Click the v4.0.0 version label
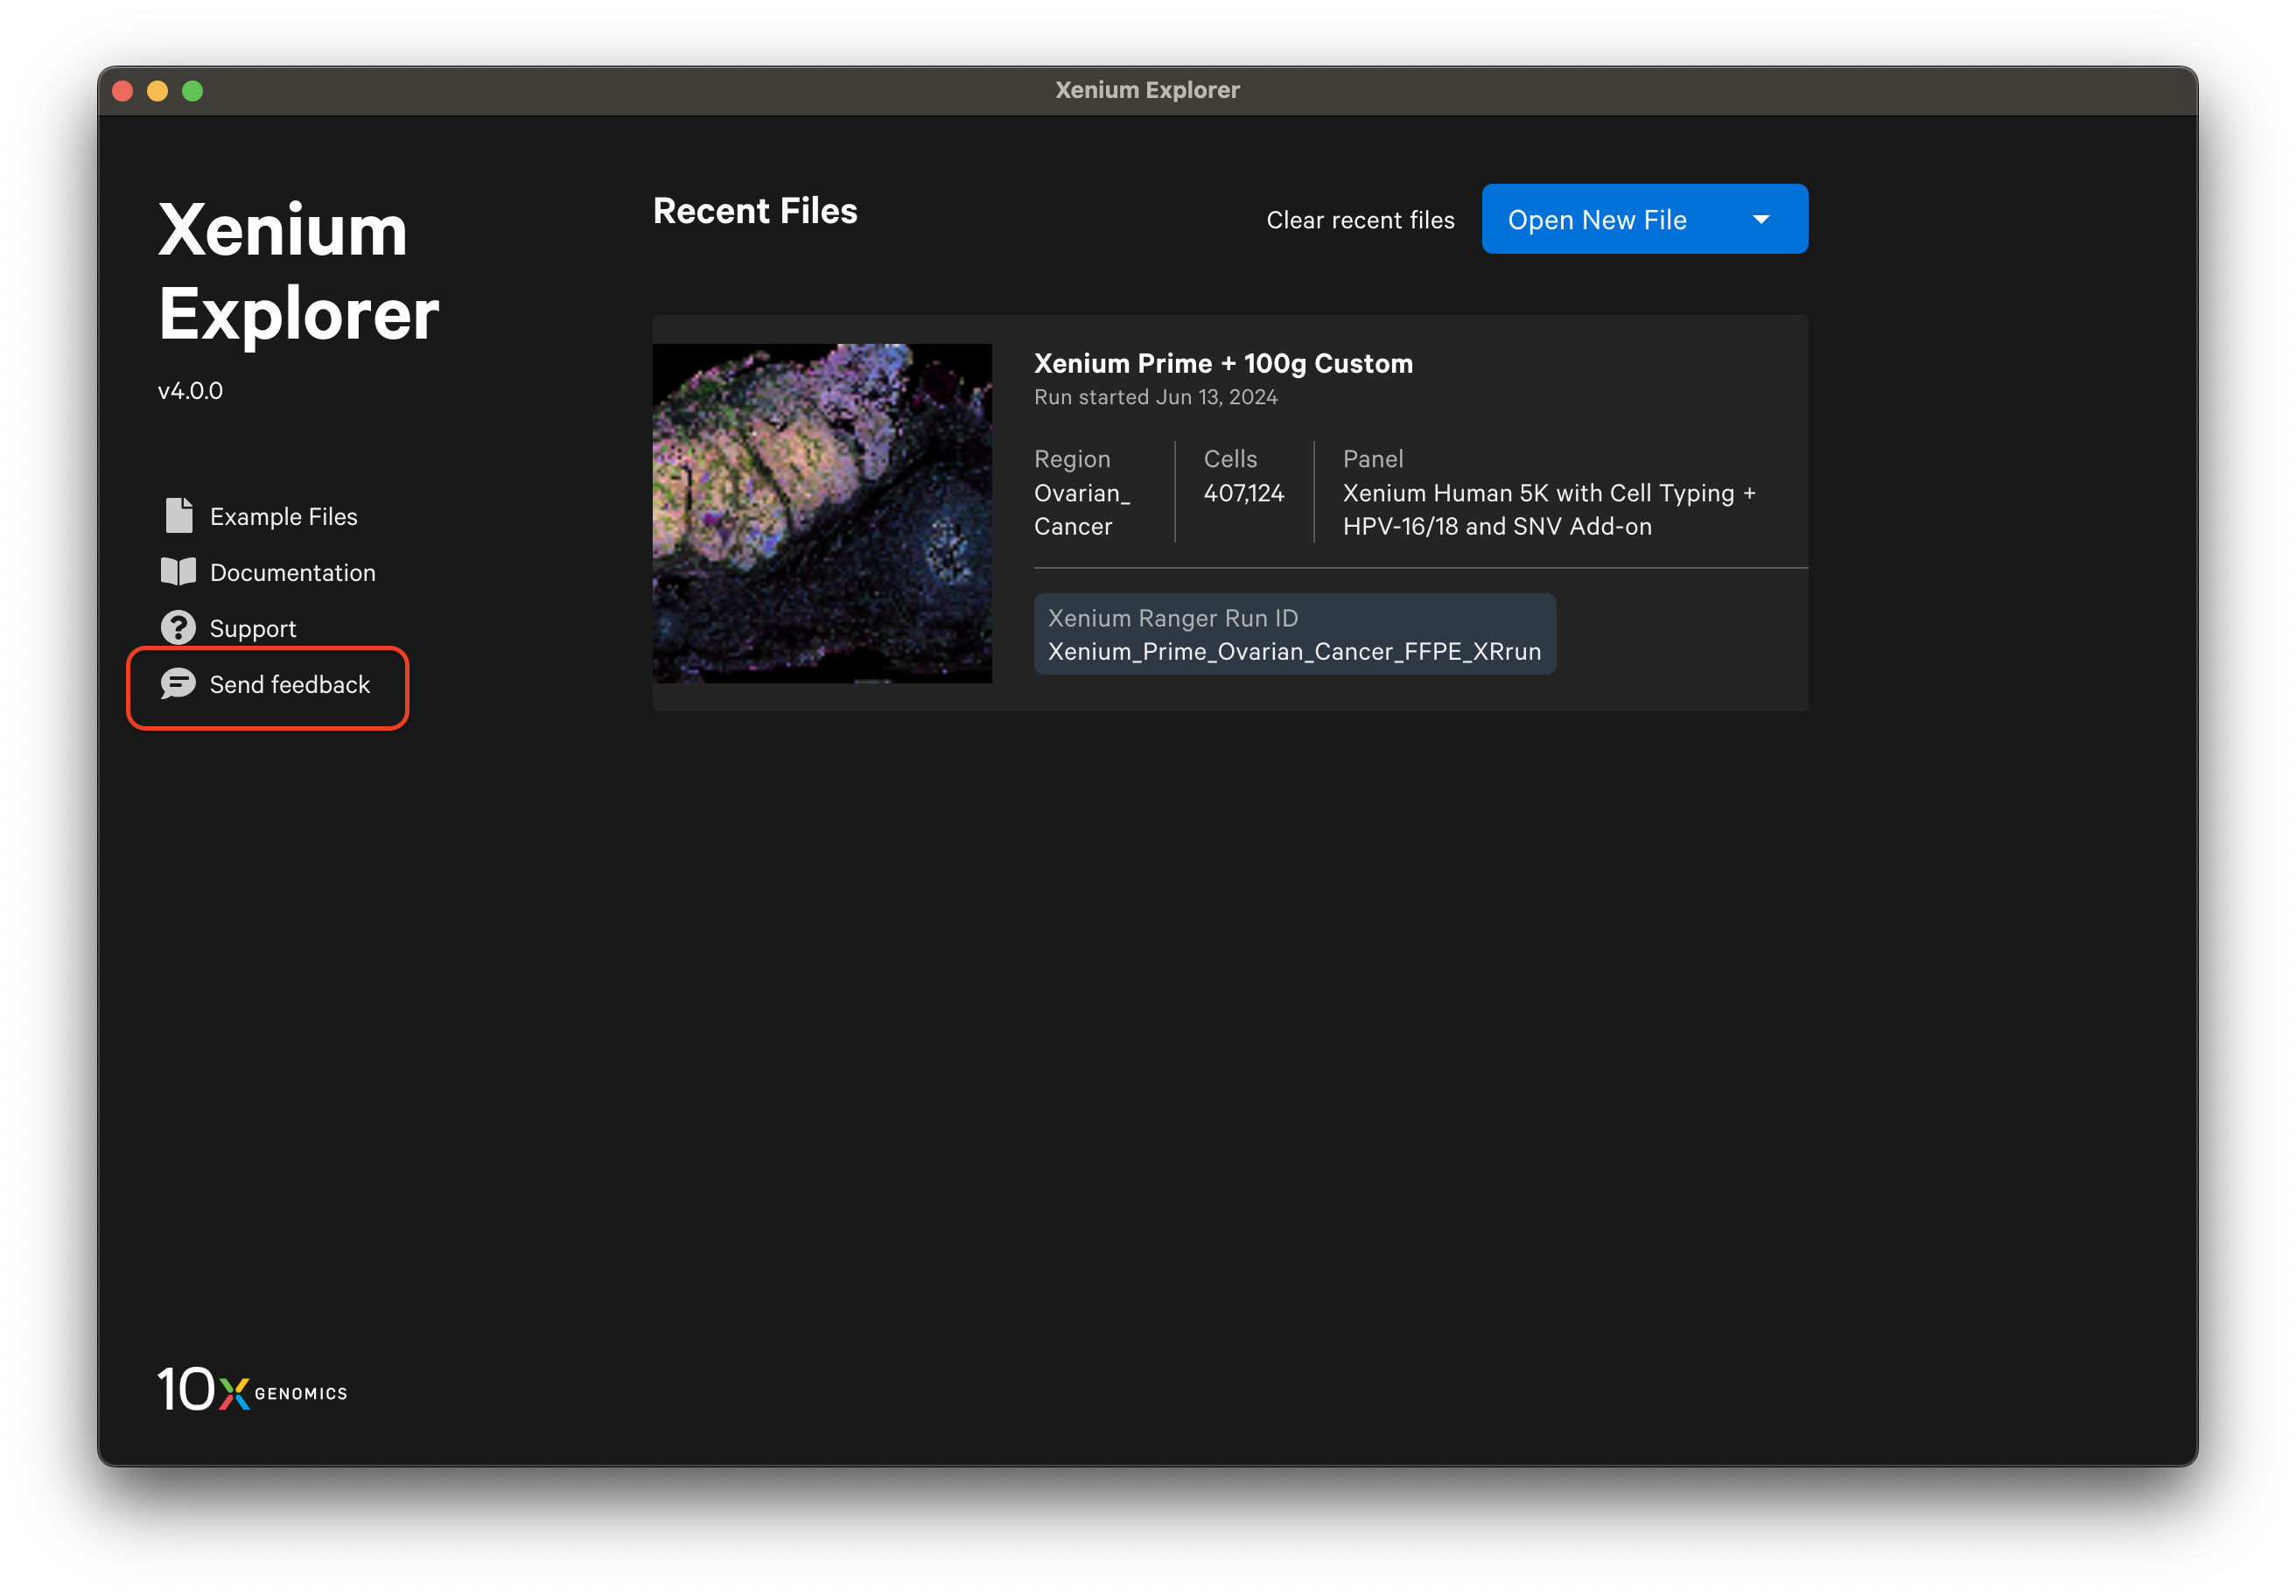Image resolution: width=2296 pixels, height=1596 pixels. click(x=190, y=390)
